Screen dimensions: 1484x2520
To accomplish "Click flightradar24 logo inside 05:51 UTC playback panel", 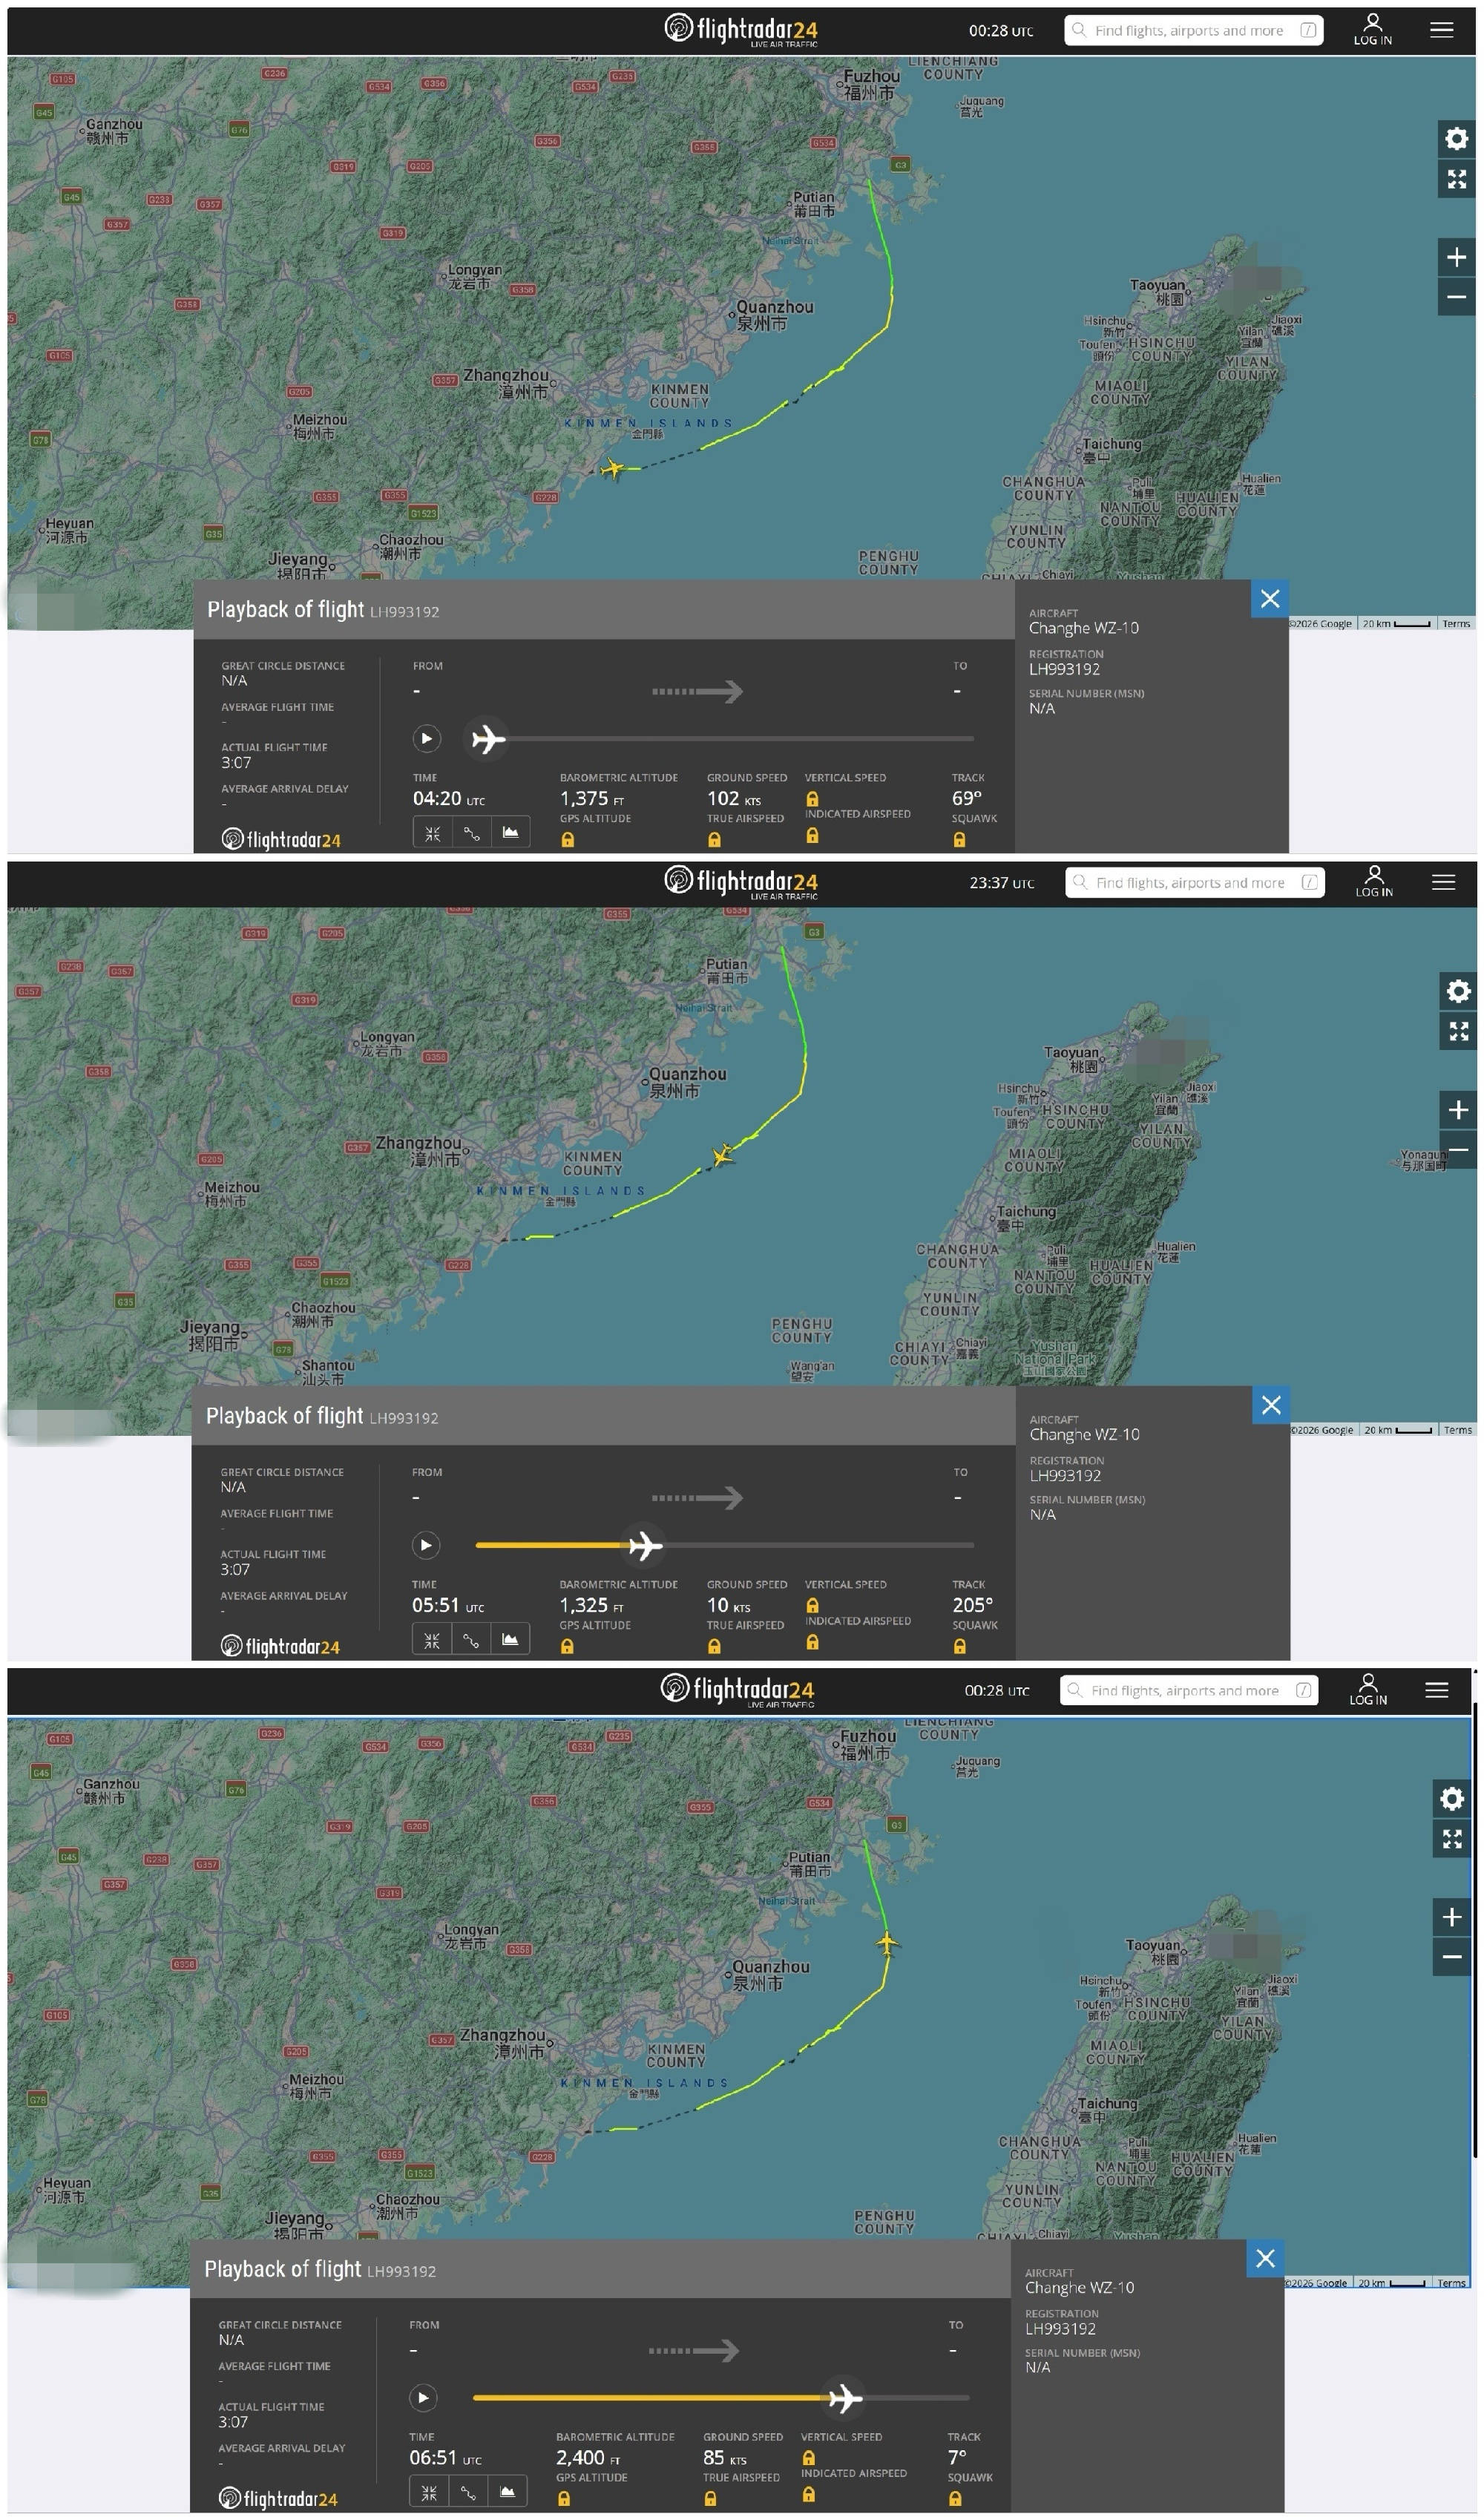I will point(280,1646).
